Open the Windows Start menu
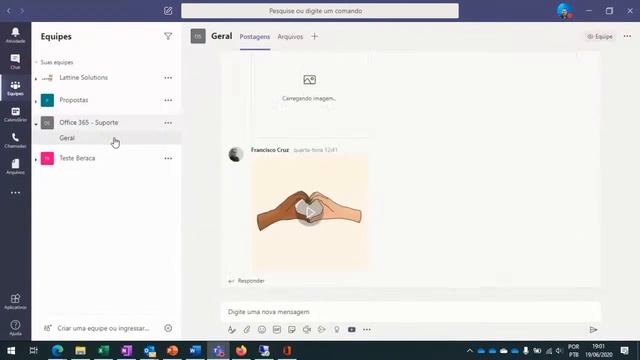The image size is (640, 360). tap(11, 350)
